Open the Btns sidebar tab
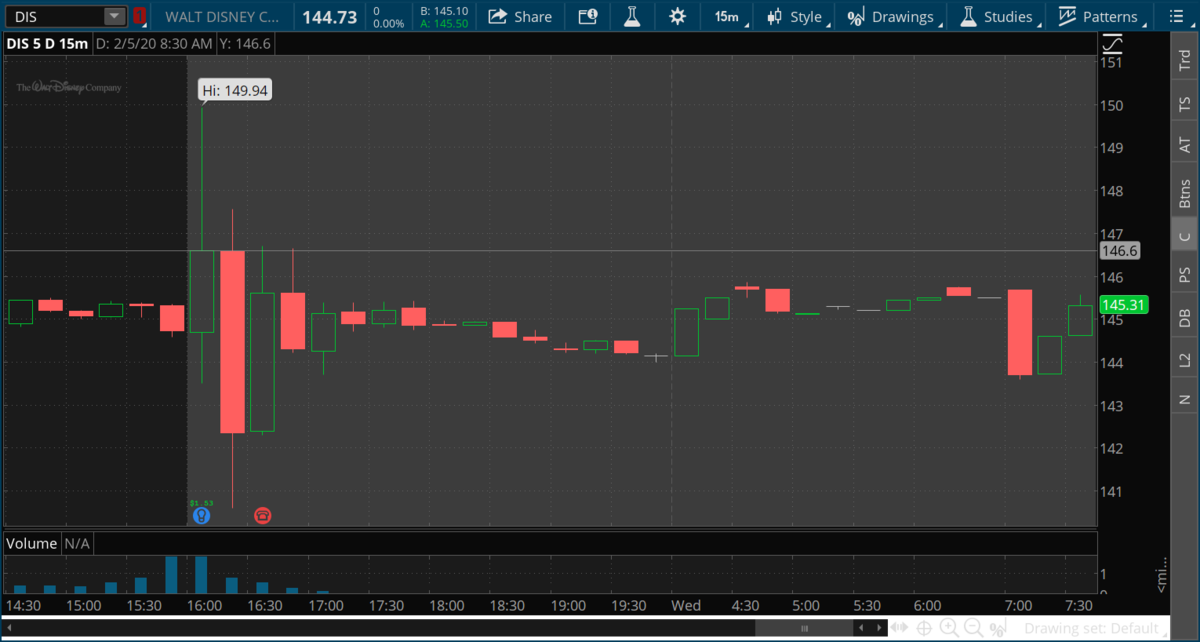The height and width of the screenshot is (642, 1200). (x=1185, y=191)
